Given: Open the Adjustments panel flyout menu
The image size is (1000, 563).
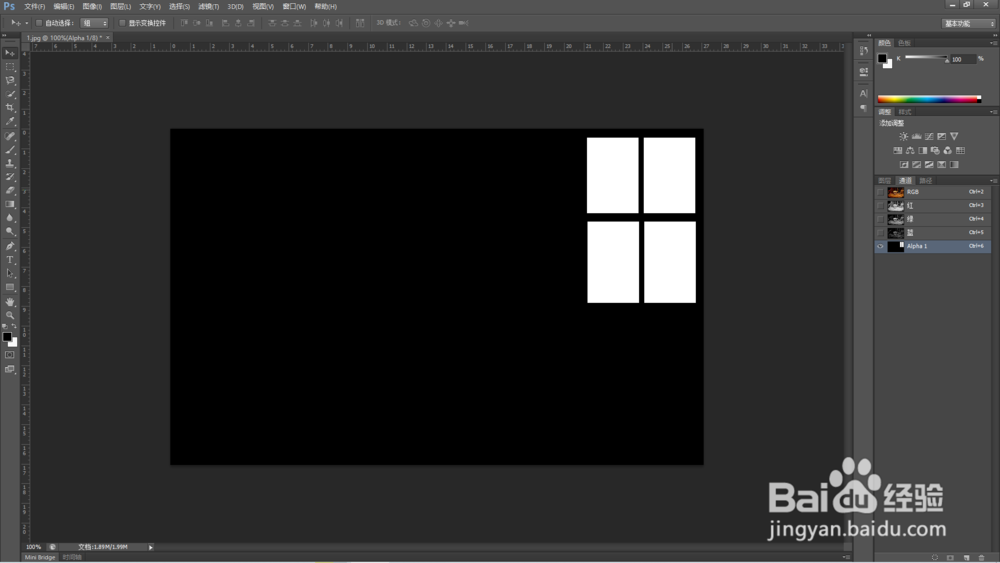Looking at the screenshot, I should click(x=993, y=112).
